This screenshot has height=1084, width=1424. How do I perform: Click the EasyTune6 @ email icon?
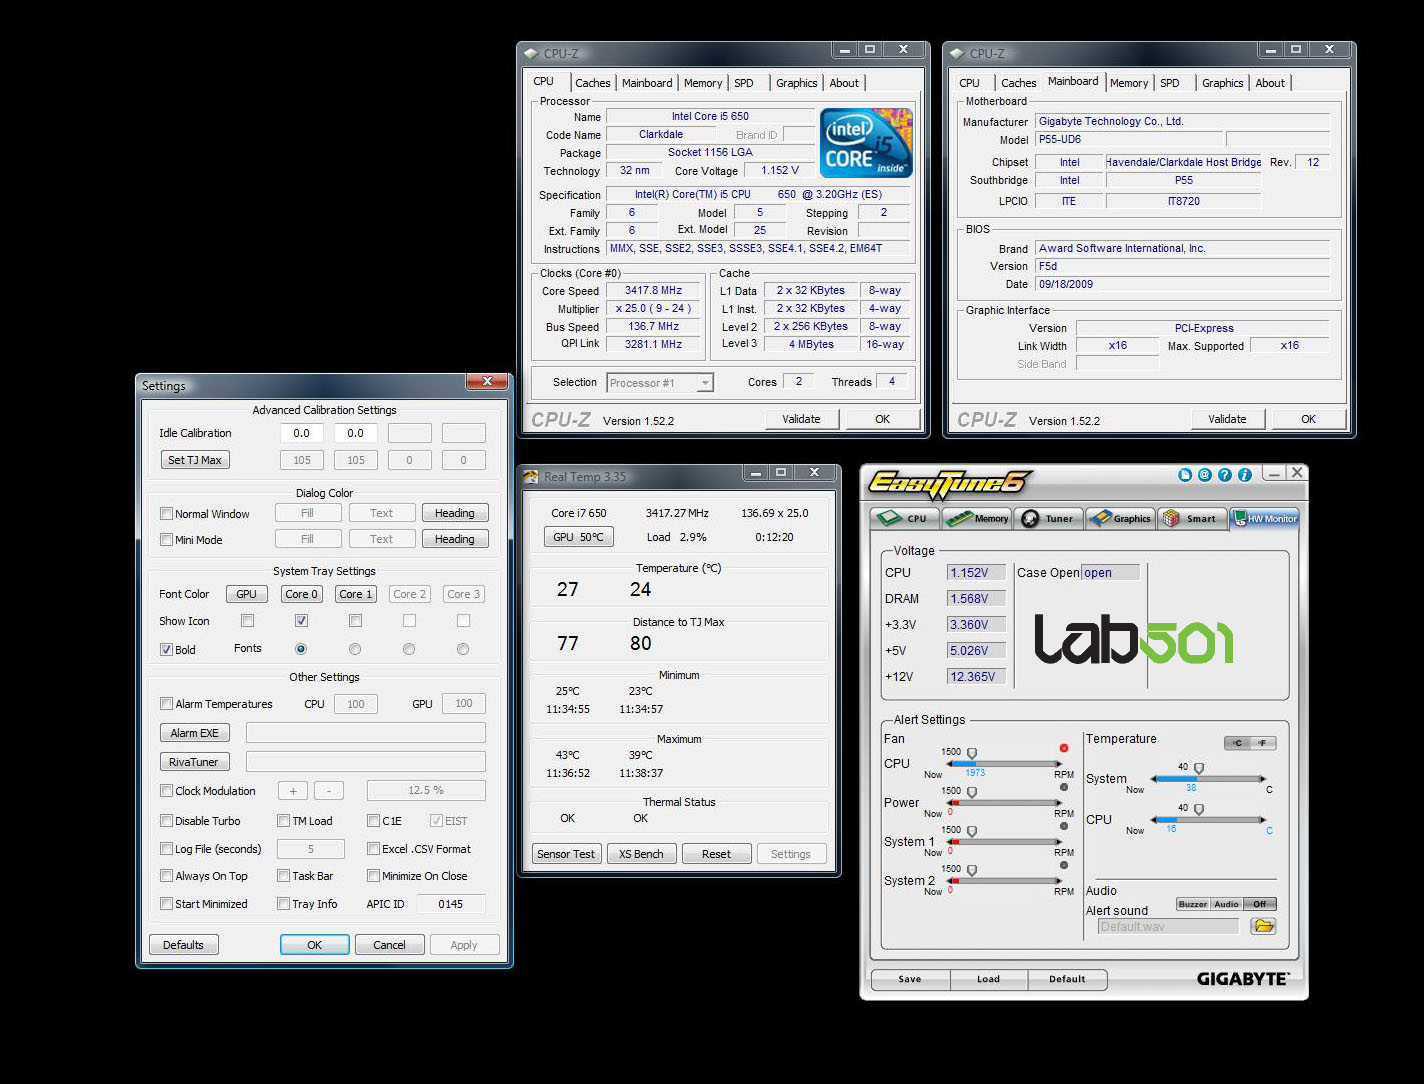[1205, 475]
